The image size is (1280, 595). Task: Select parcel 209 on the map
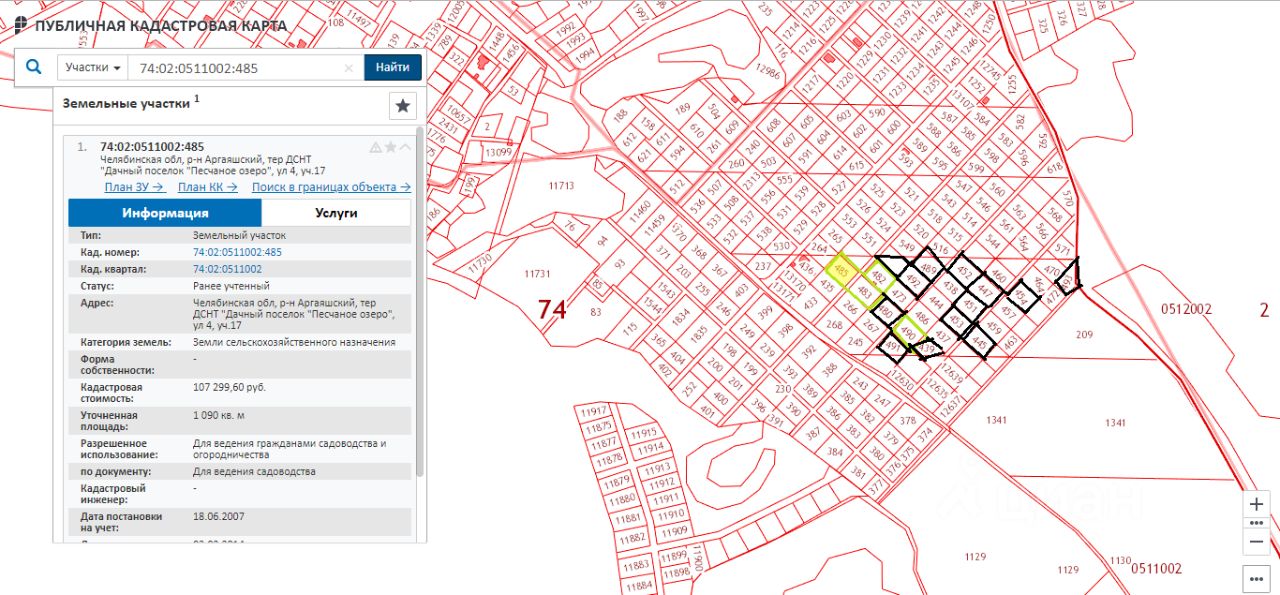pos(1083,335)
